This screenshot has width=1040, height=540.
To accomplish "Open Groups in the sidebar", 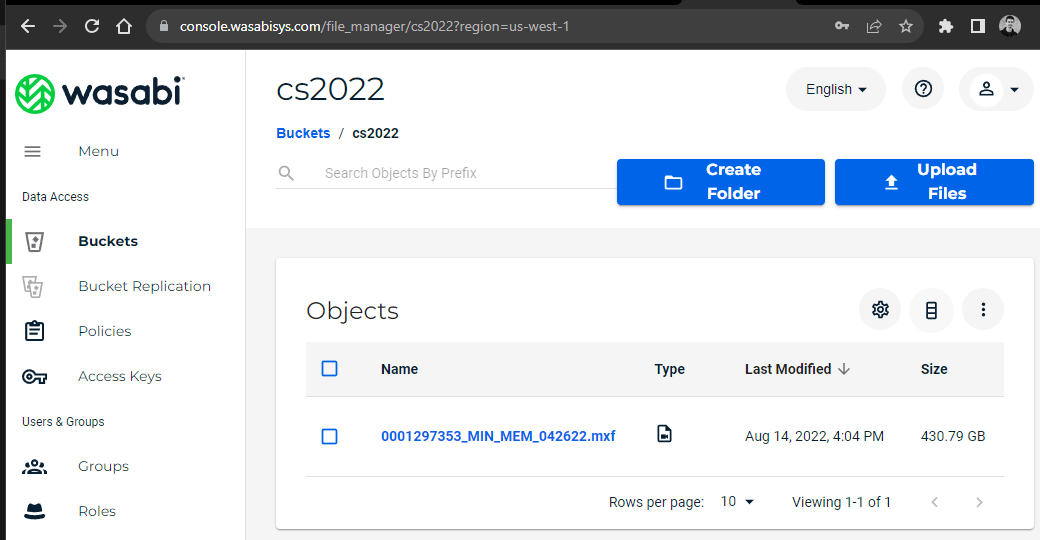I will (x=103, y=467).
